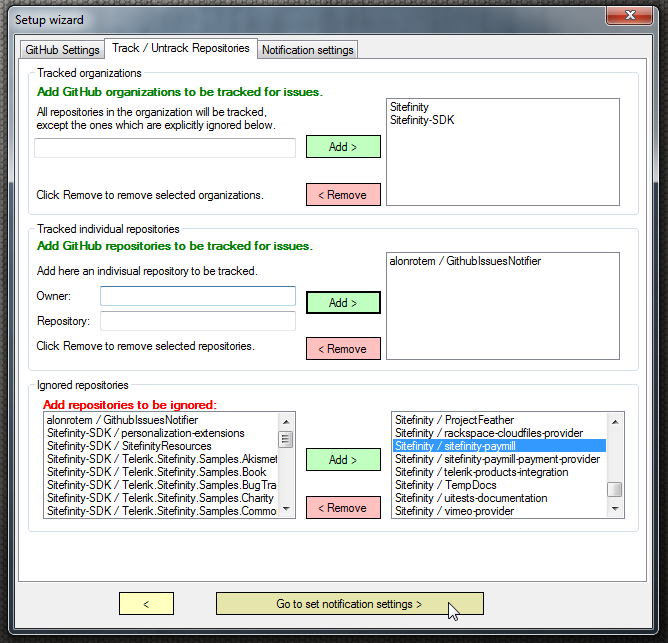668x643 pixels.
Task: Click down arrow of left ignore list scrollbar
Action: click(x=286, y=508)
